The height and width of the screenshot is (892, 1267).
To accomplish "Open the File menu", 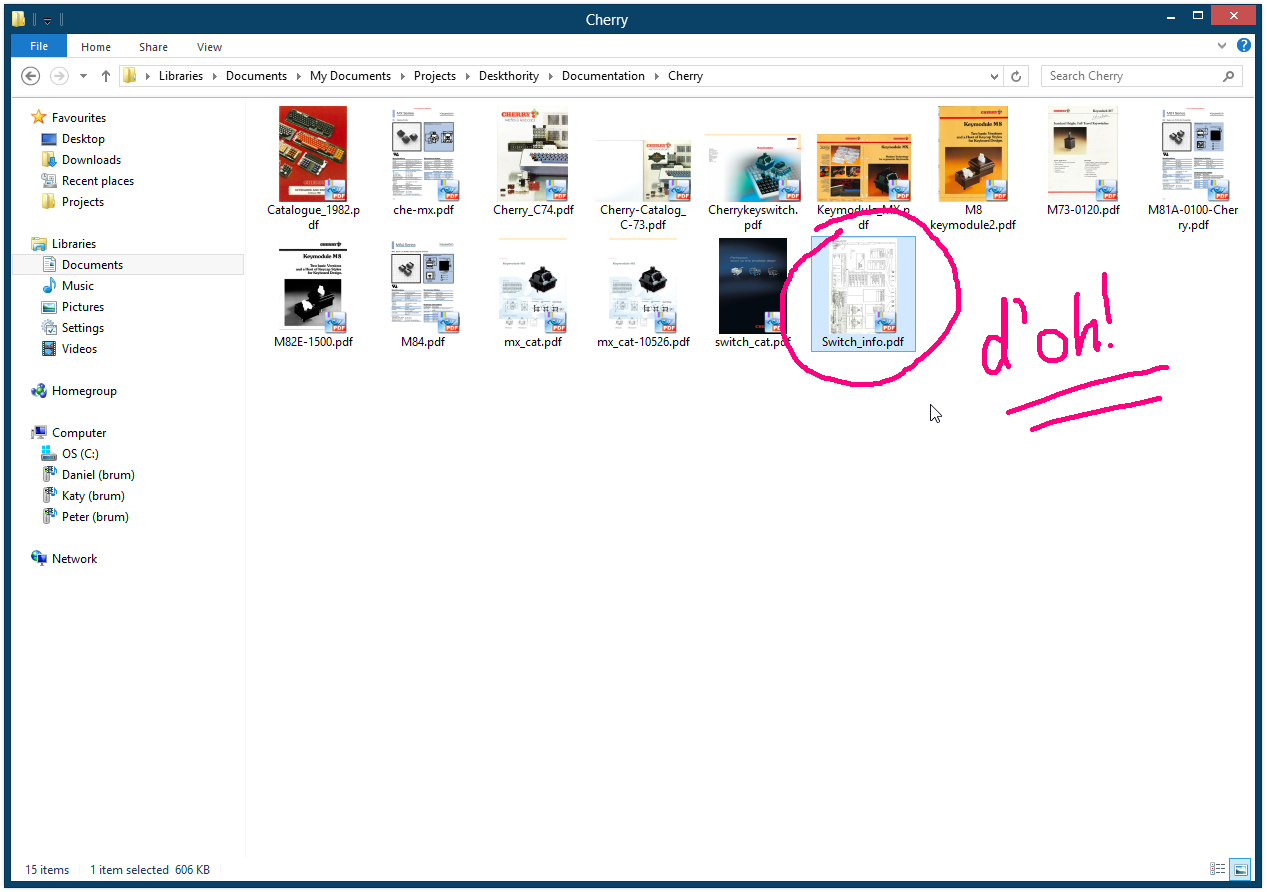I will point(39,46).
